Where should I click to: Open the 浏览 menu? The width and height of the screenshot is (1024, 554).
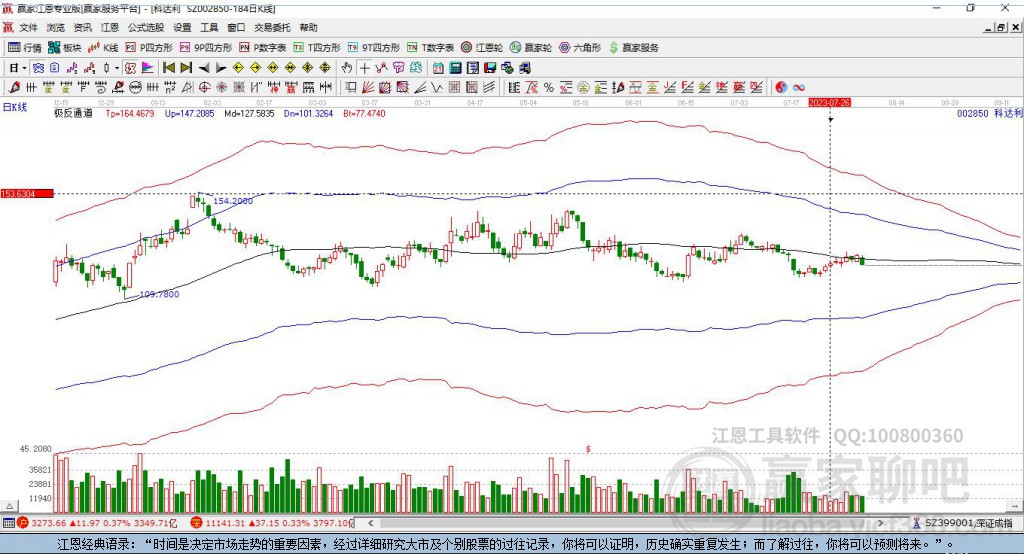point(56,27)
